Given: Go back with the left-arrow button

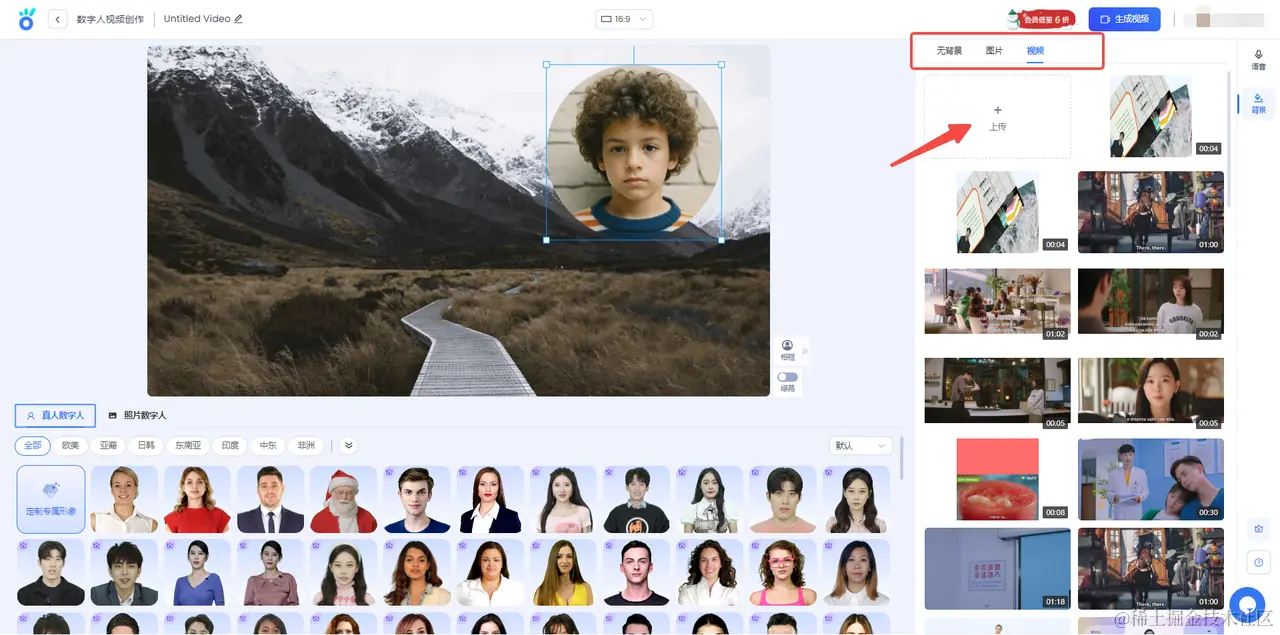Looking at the screenshot, I should tap(57, 19).
